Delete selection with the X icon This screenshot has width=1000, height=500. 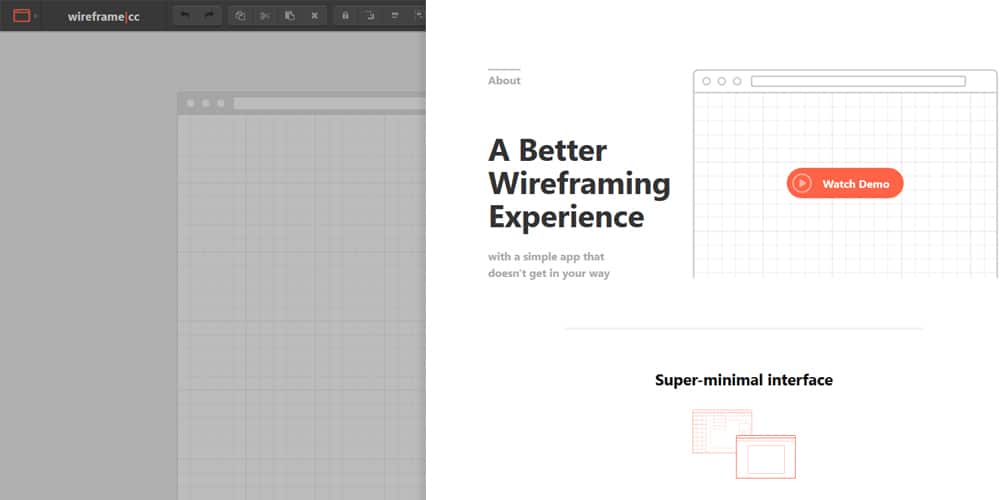(x=314, y=15)
